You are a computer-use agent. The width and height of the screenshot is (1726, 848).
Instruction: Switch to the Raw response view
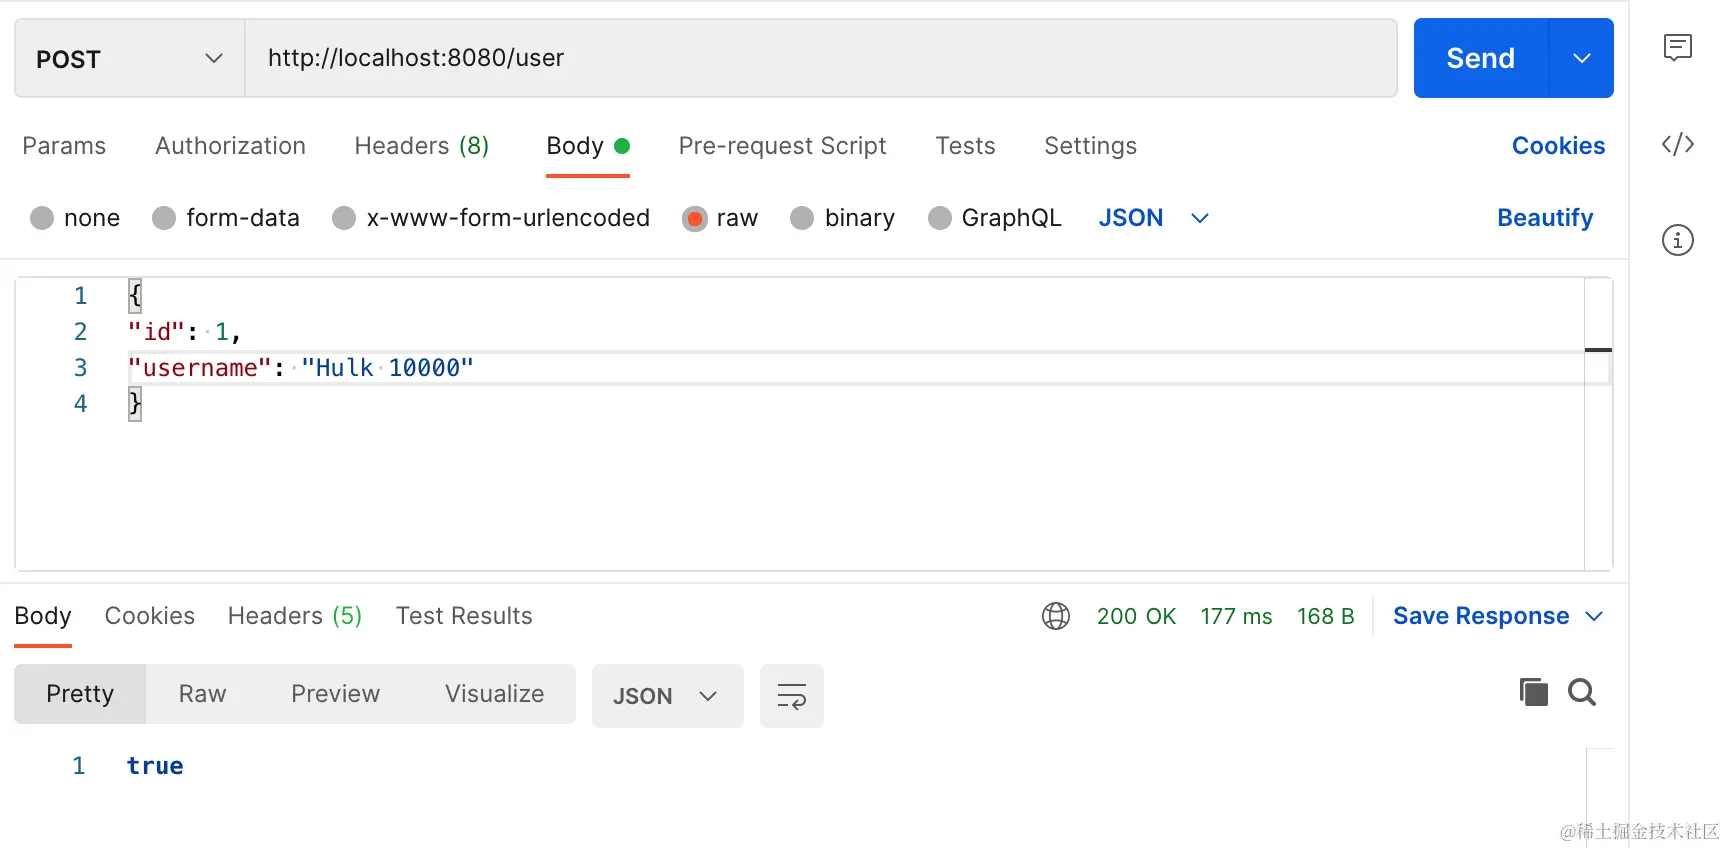pos(202,694)
